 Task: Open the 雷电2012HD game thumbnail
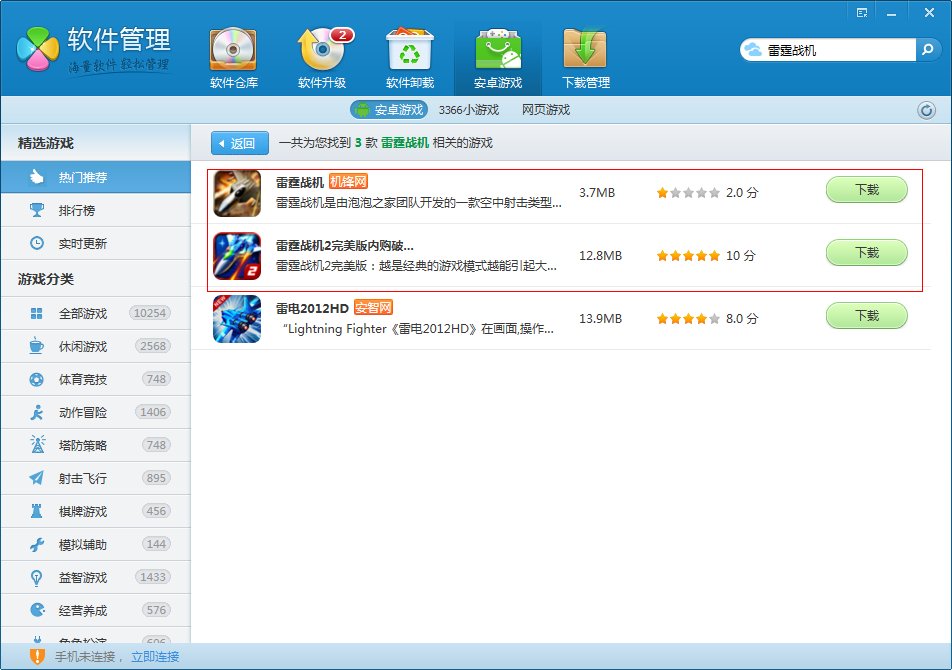[x=236, y=318]
